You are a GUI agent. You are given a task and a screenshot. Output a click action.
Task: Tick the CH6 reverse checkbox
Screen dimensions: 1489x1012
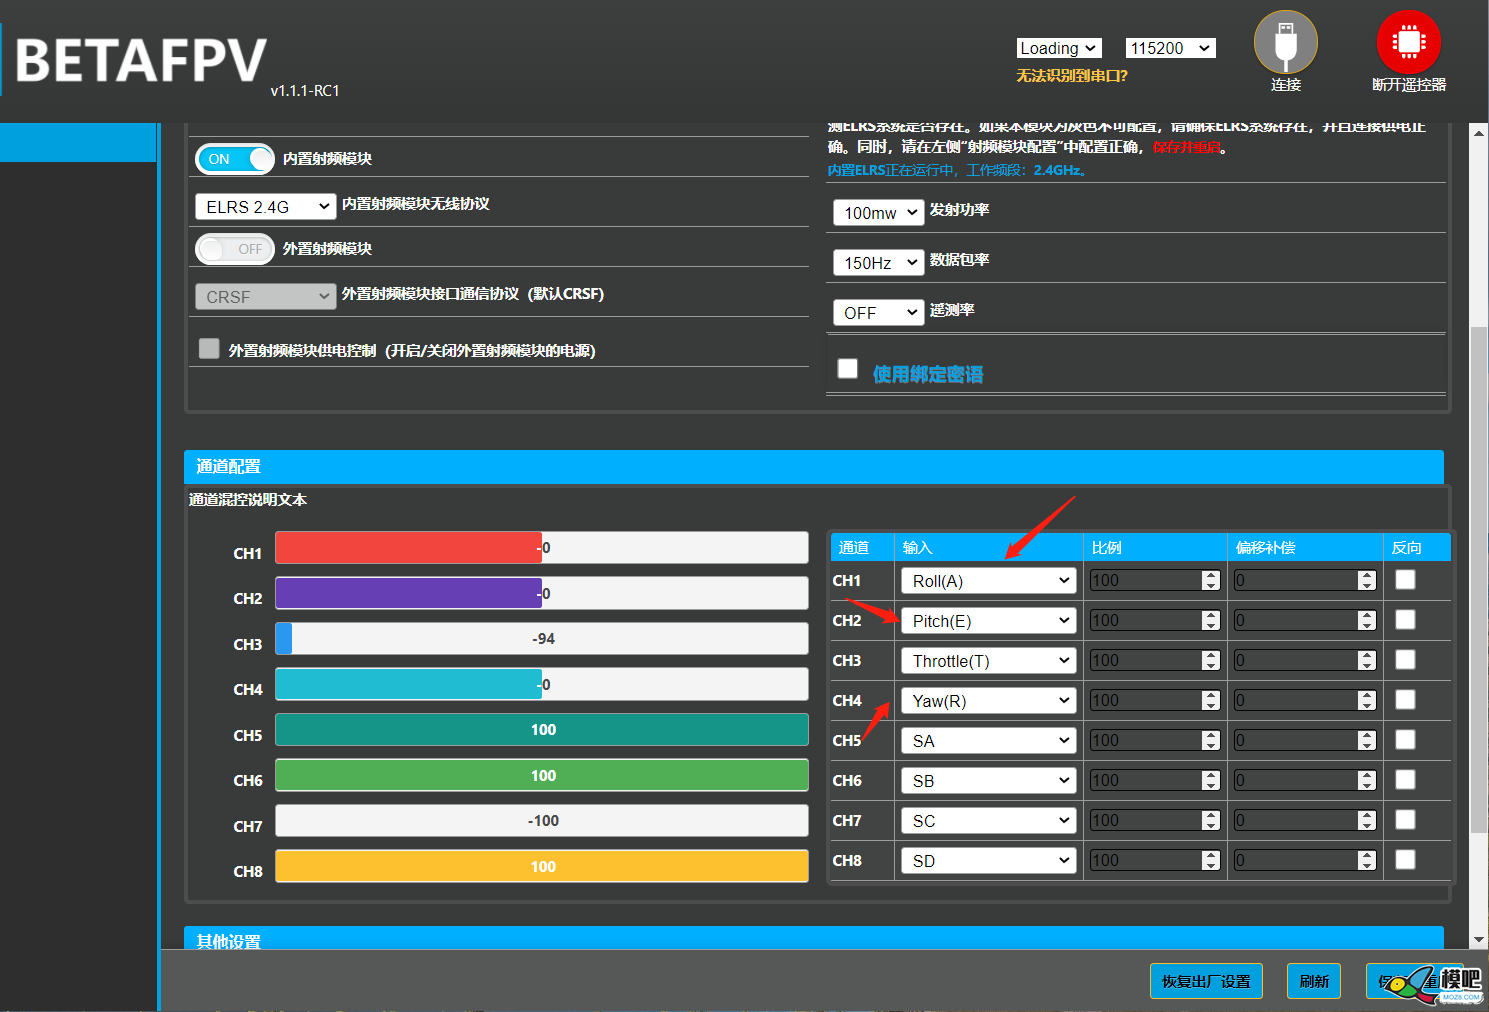tap(1405, 779)
